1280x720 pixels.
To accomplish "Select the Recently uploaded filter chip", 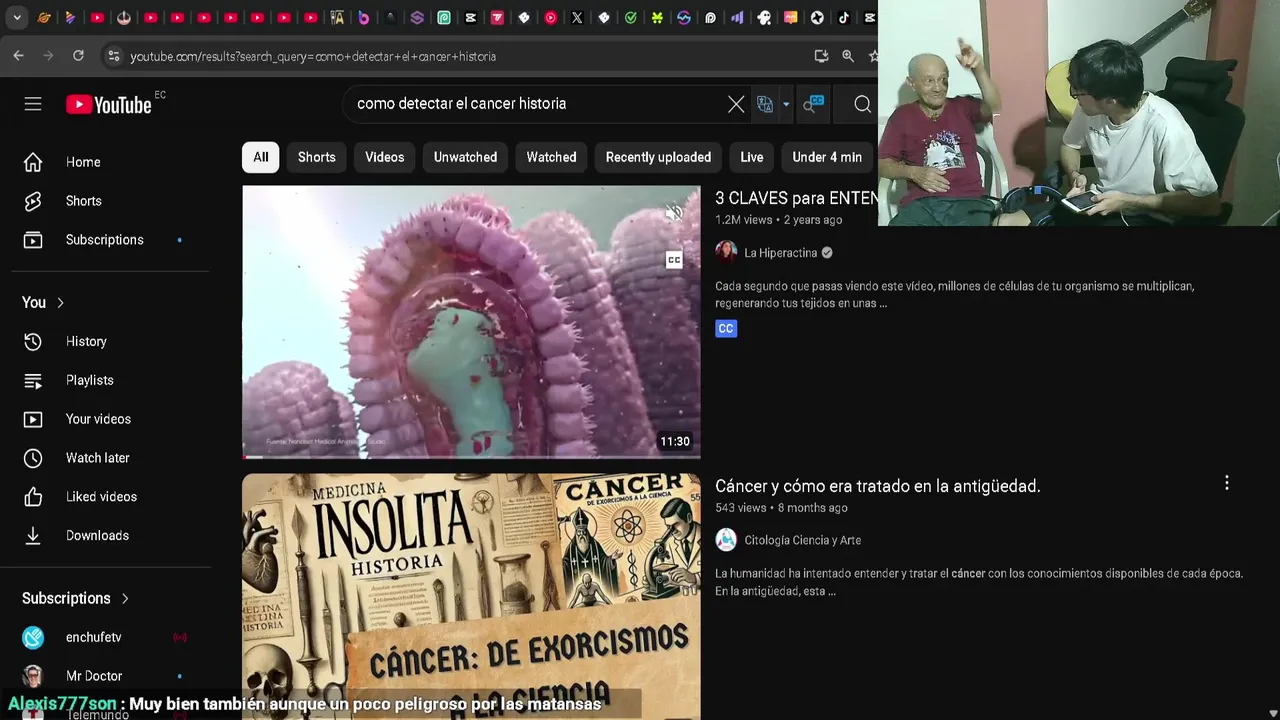I will point(658,157).
